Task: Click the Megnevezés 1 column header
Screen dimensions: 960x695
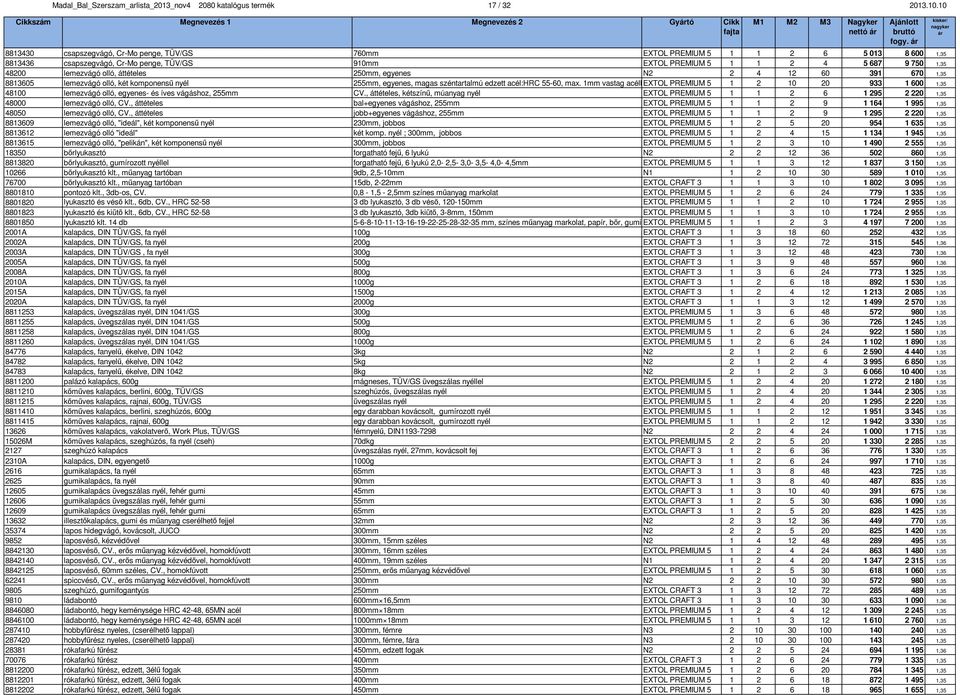Action: point(207,32)
